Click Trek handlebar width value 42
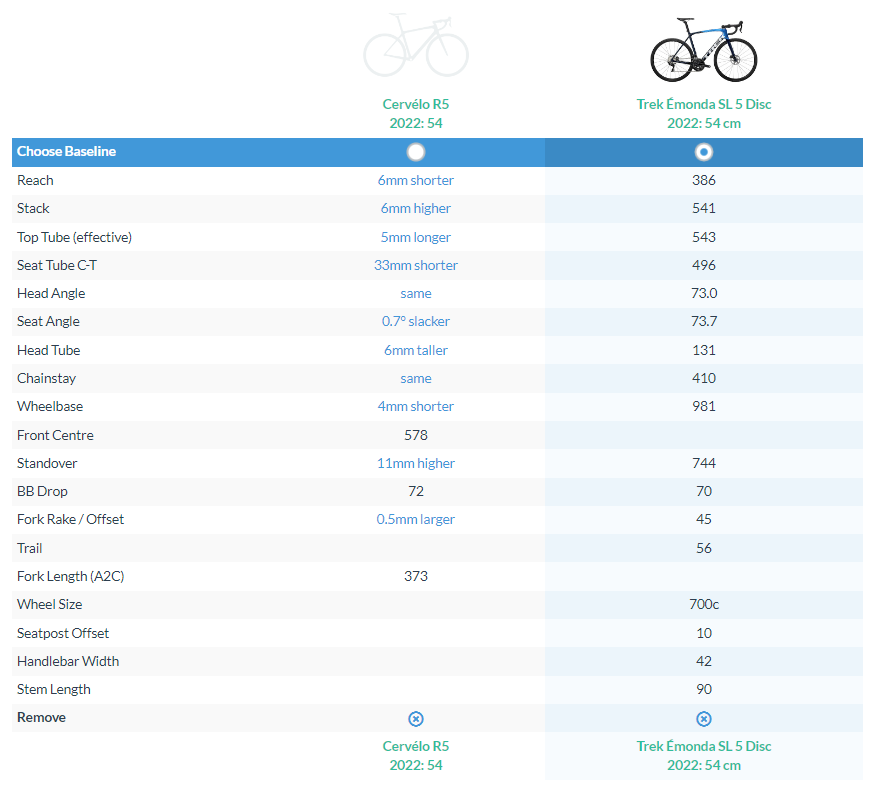The image size is (869, 800). (x=703, y=661)
